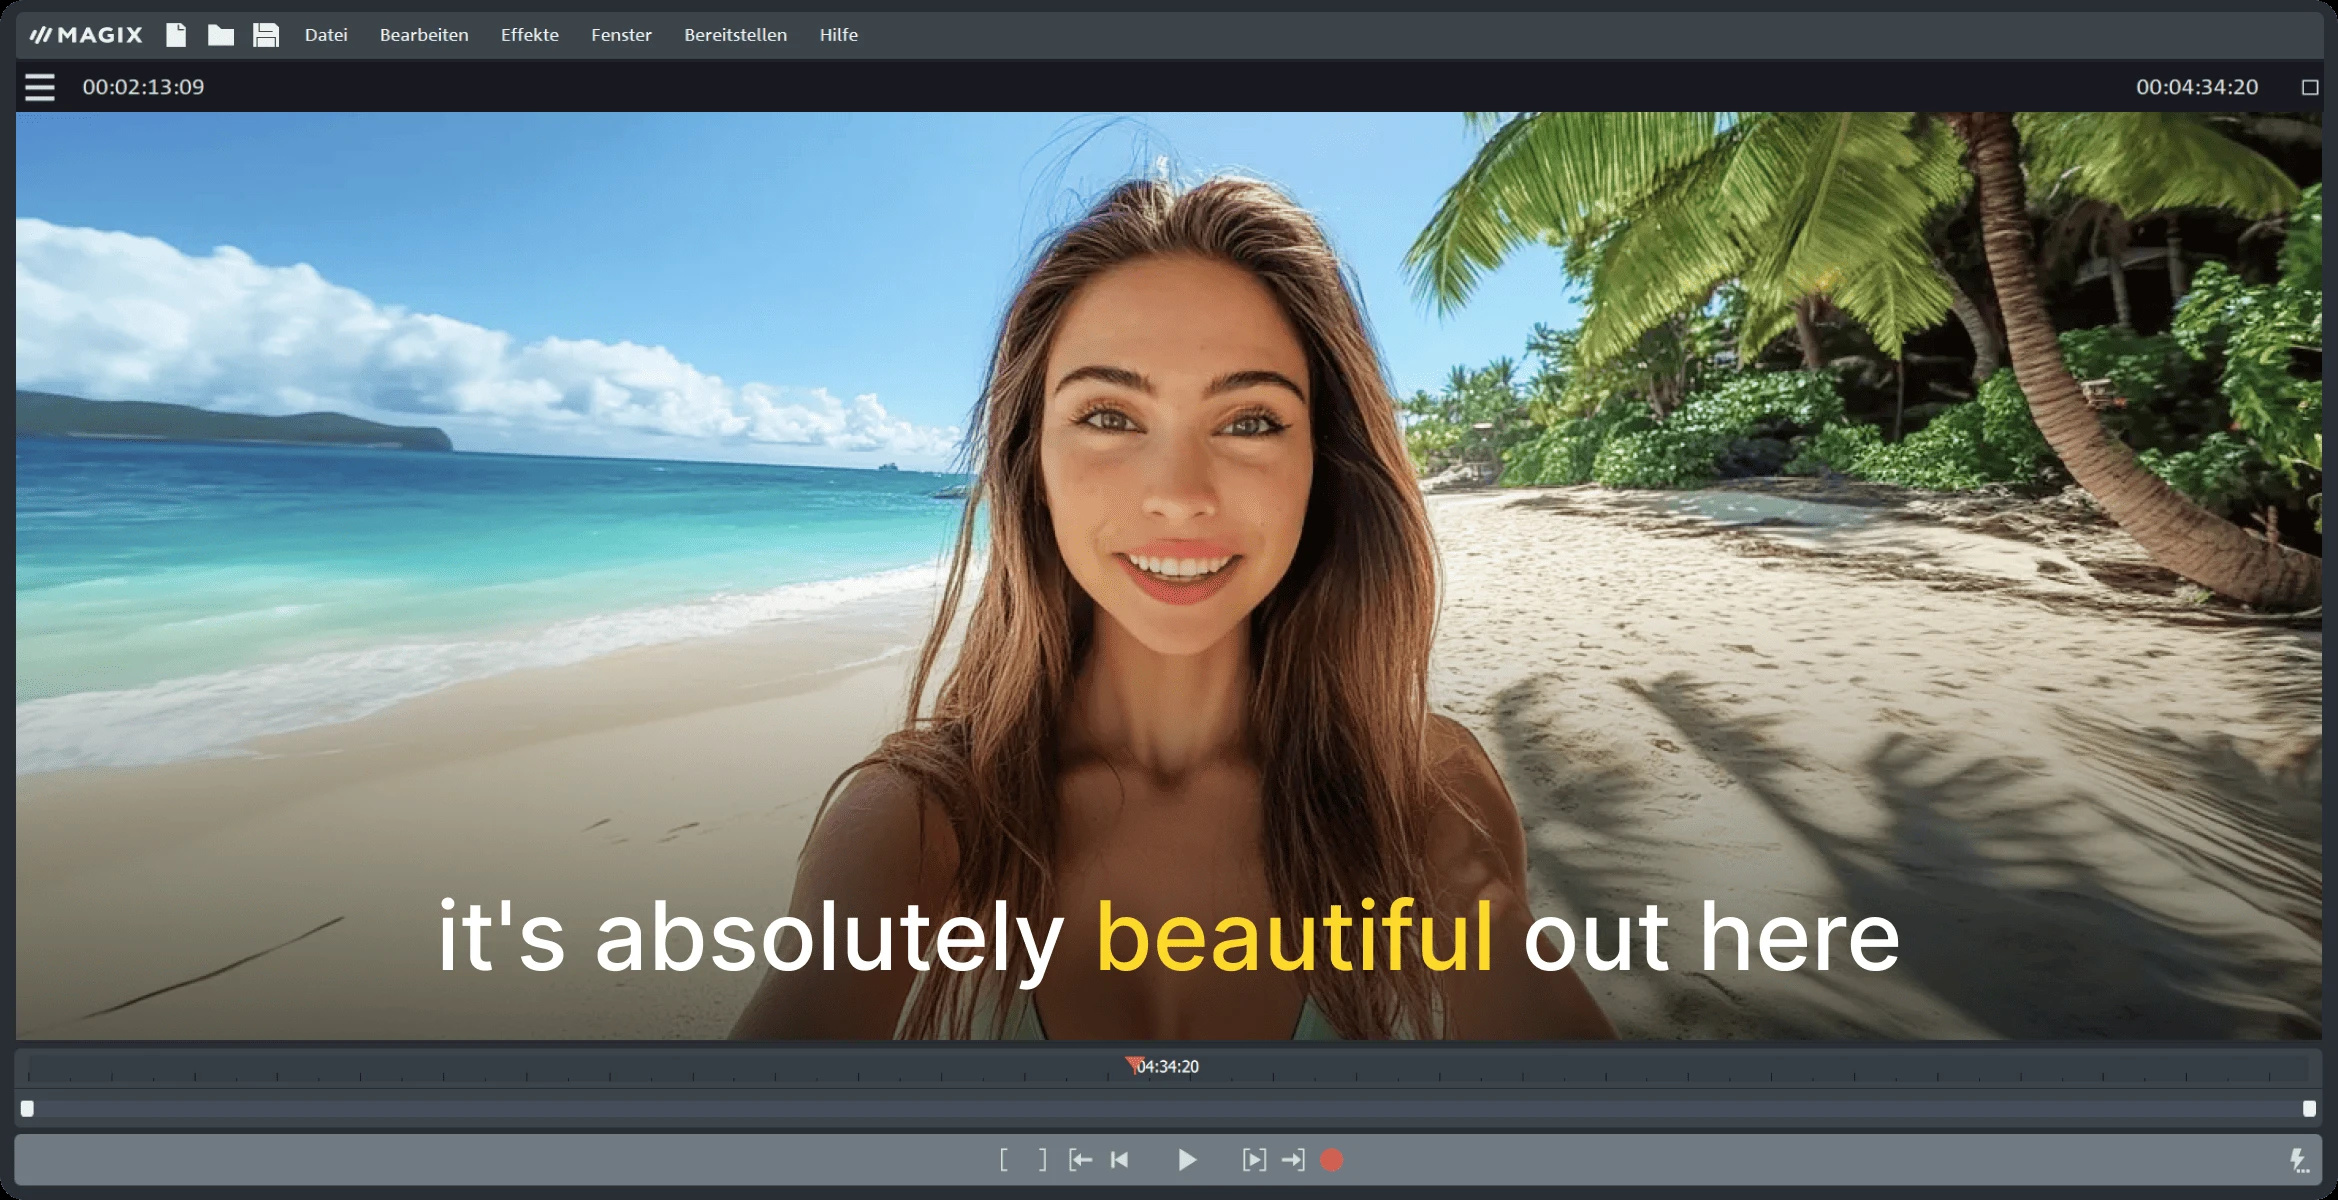The image size is (2338, 1200).
Task: Open the Effekte menu
Action: [x=530, y=35]
